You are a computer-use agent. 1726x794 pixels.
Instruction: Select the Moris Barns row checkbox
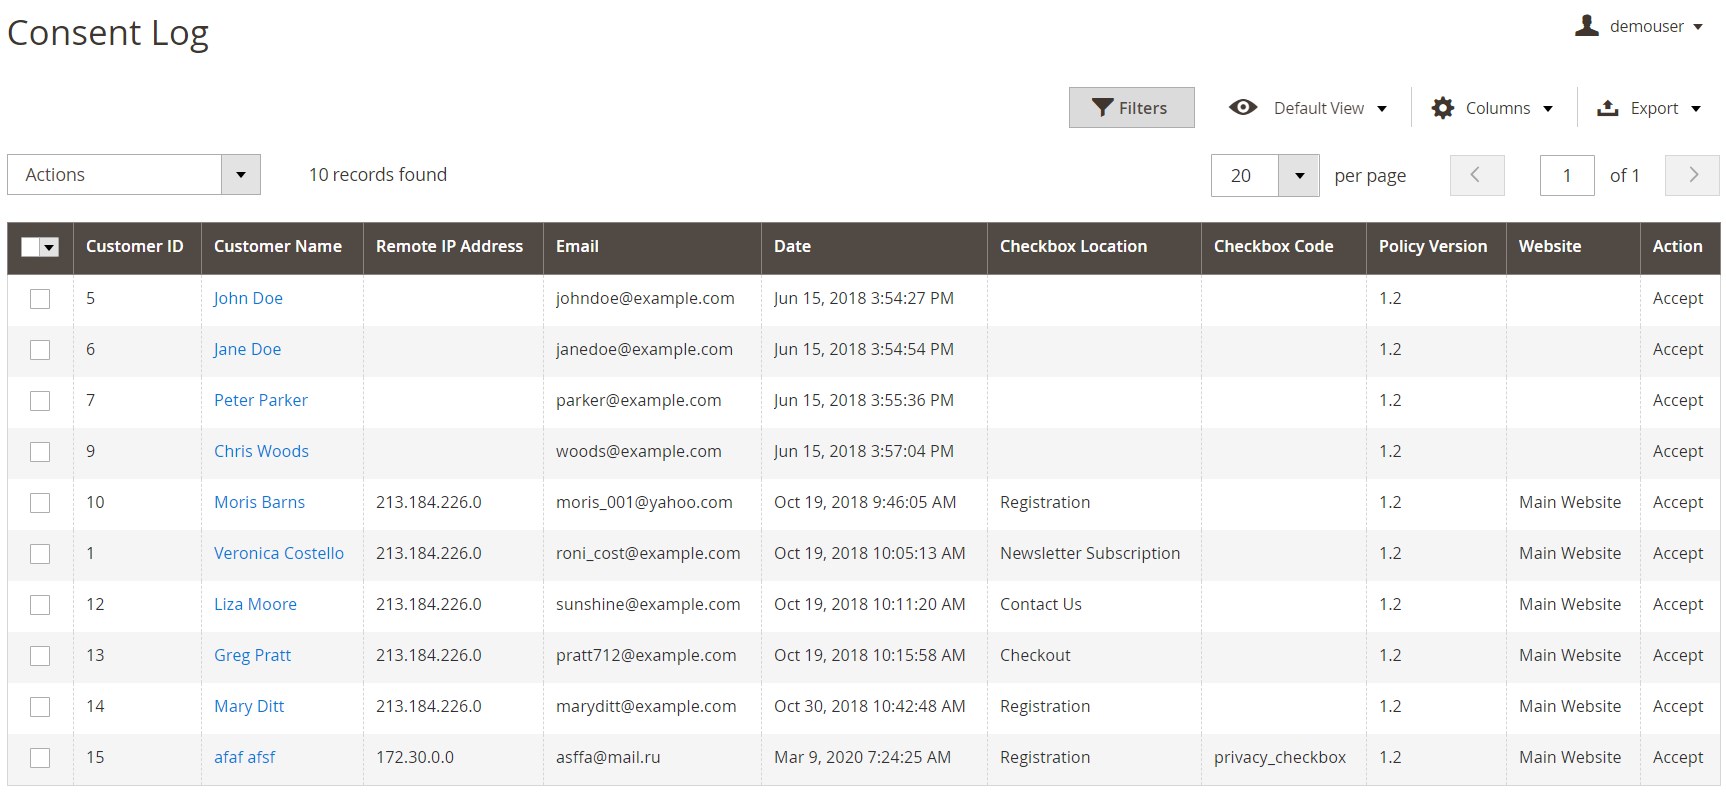tap(40, 503)
